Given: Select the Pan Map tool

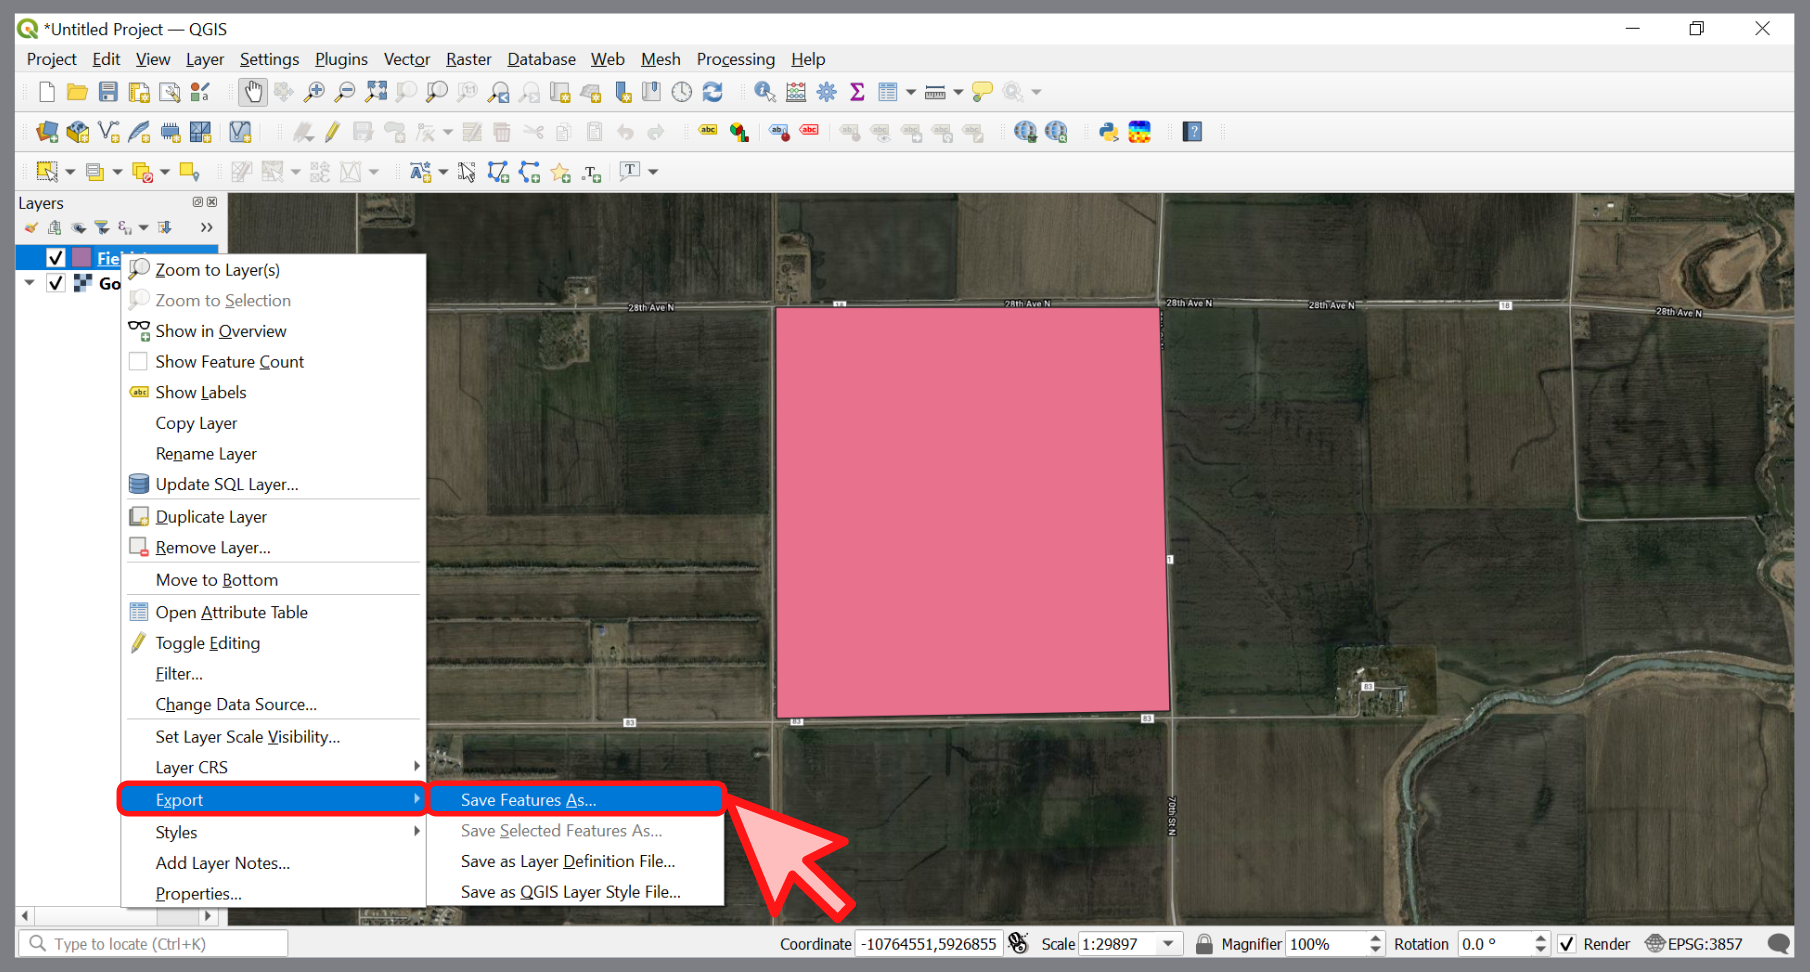Looking at the screenshot, I should coord(252,91).
